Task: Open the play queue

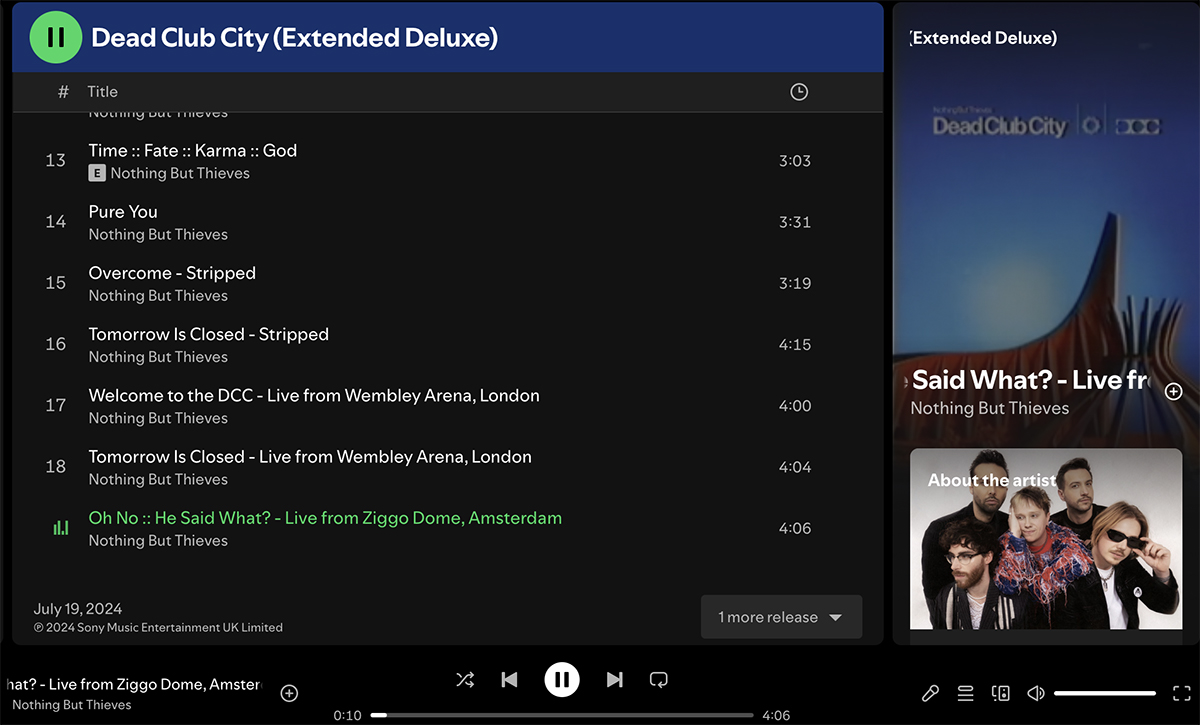Action: point(965,693)
